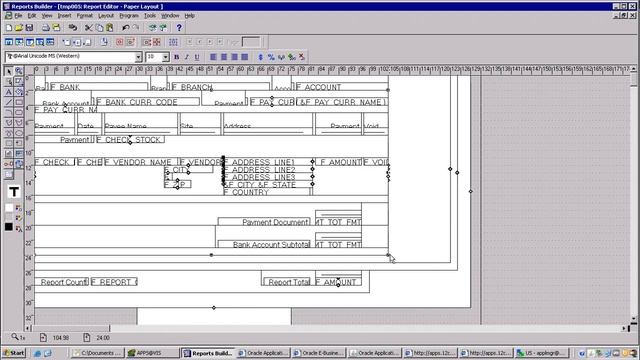Click the Underline formatting button
This screenshot has width=640, height=360.
click(197, 57)
